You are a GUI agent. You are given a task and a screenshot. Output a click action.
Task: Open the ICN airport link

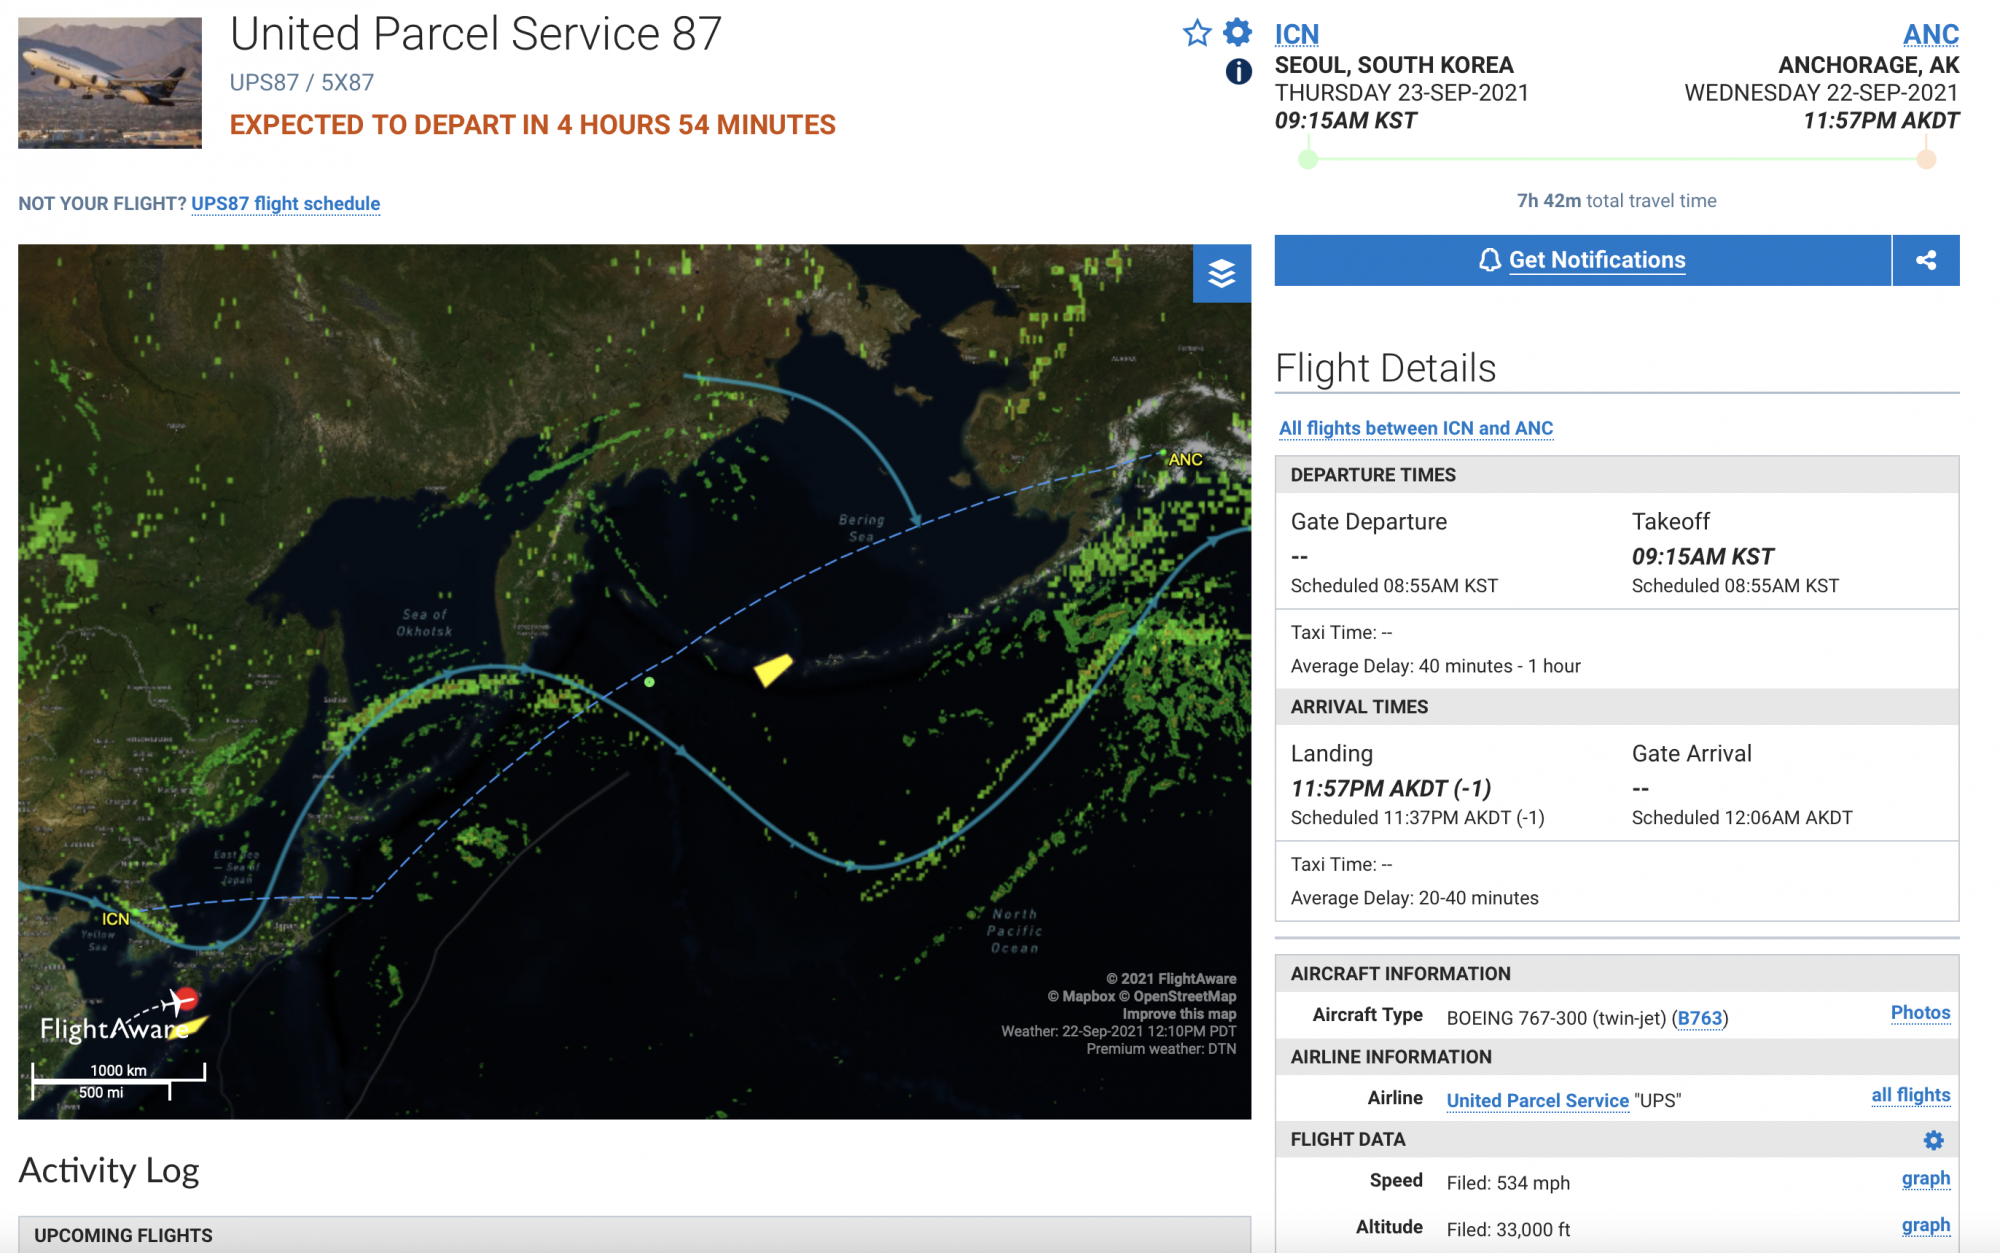1296,35
